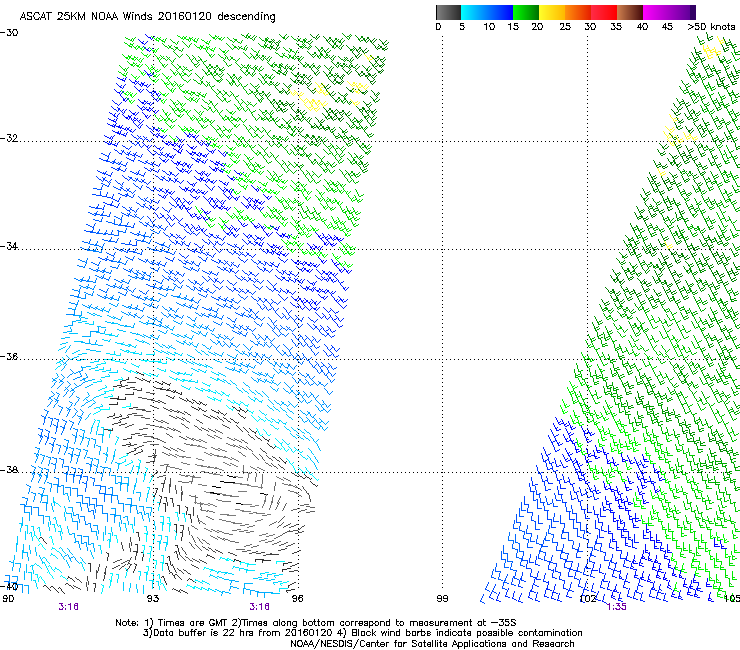Select the green 15-20 knots color segment

tap(526, 12)
